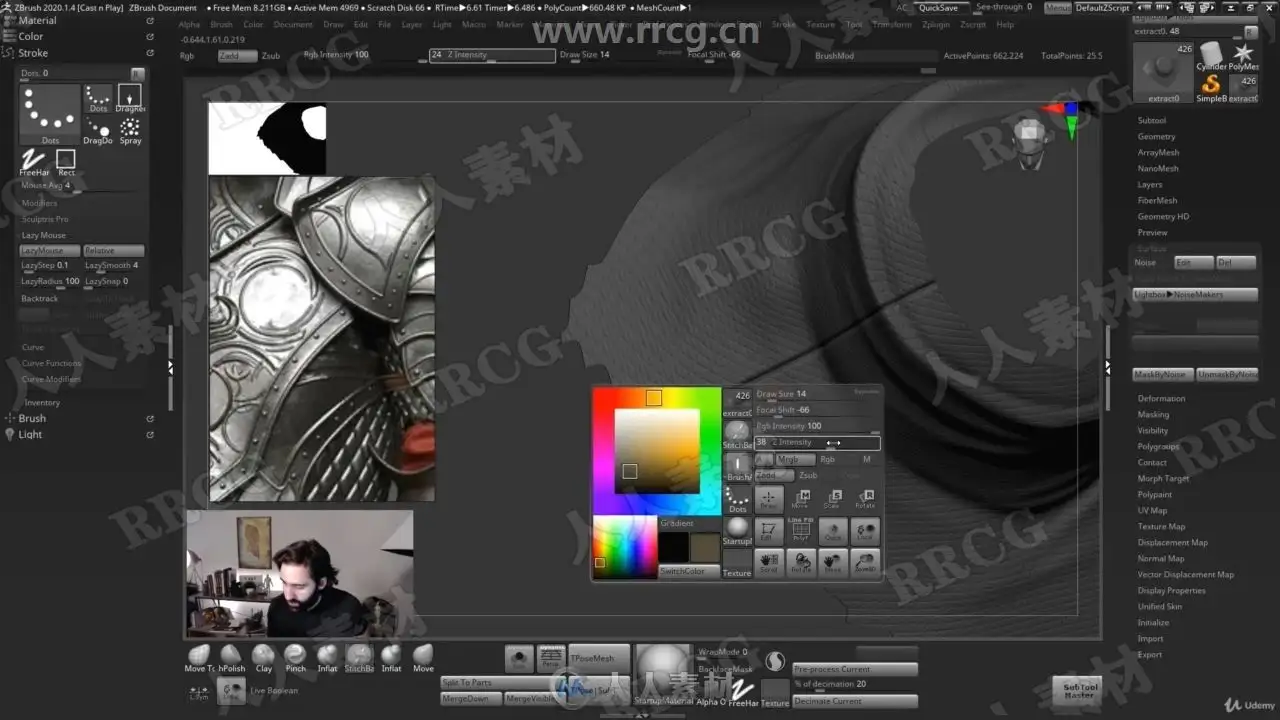The image size is (1280, 720).
Task: Expand the Polygroups subpalette
Action: coord(1158,446)
